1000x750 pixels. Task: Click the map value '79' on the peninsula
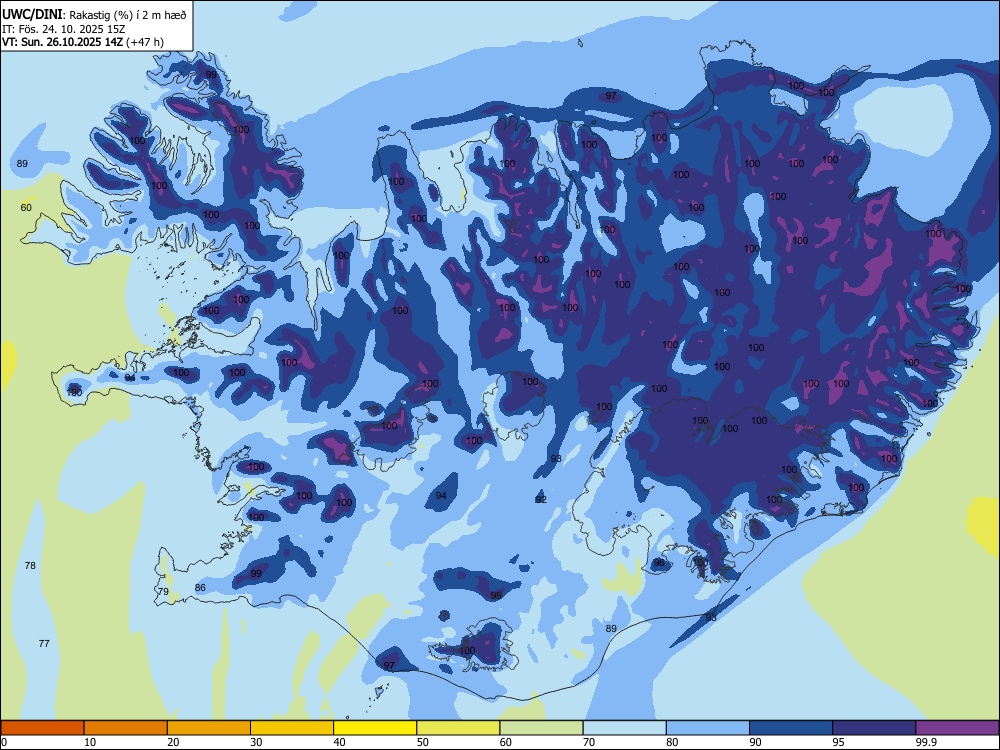coord(163,592)
